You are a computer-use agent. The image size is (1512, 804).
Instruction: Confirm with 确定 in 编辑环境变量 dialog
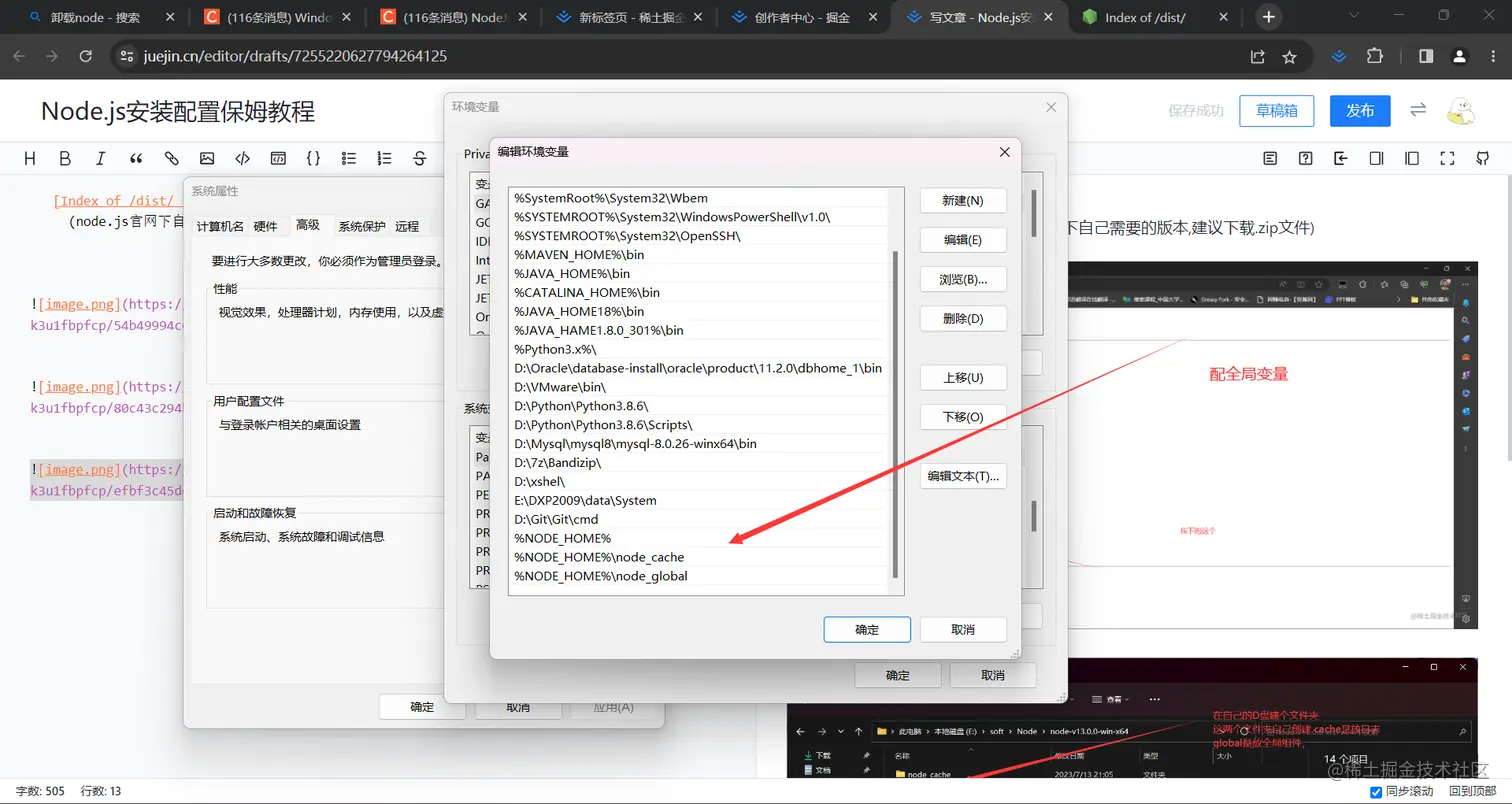tap(867, 630)
